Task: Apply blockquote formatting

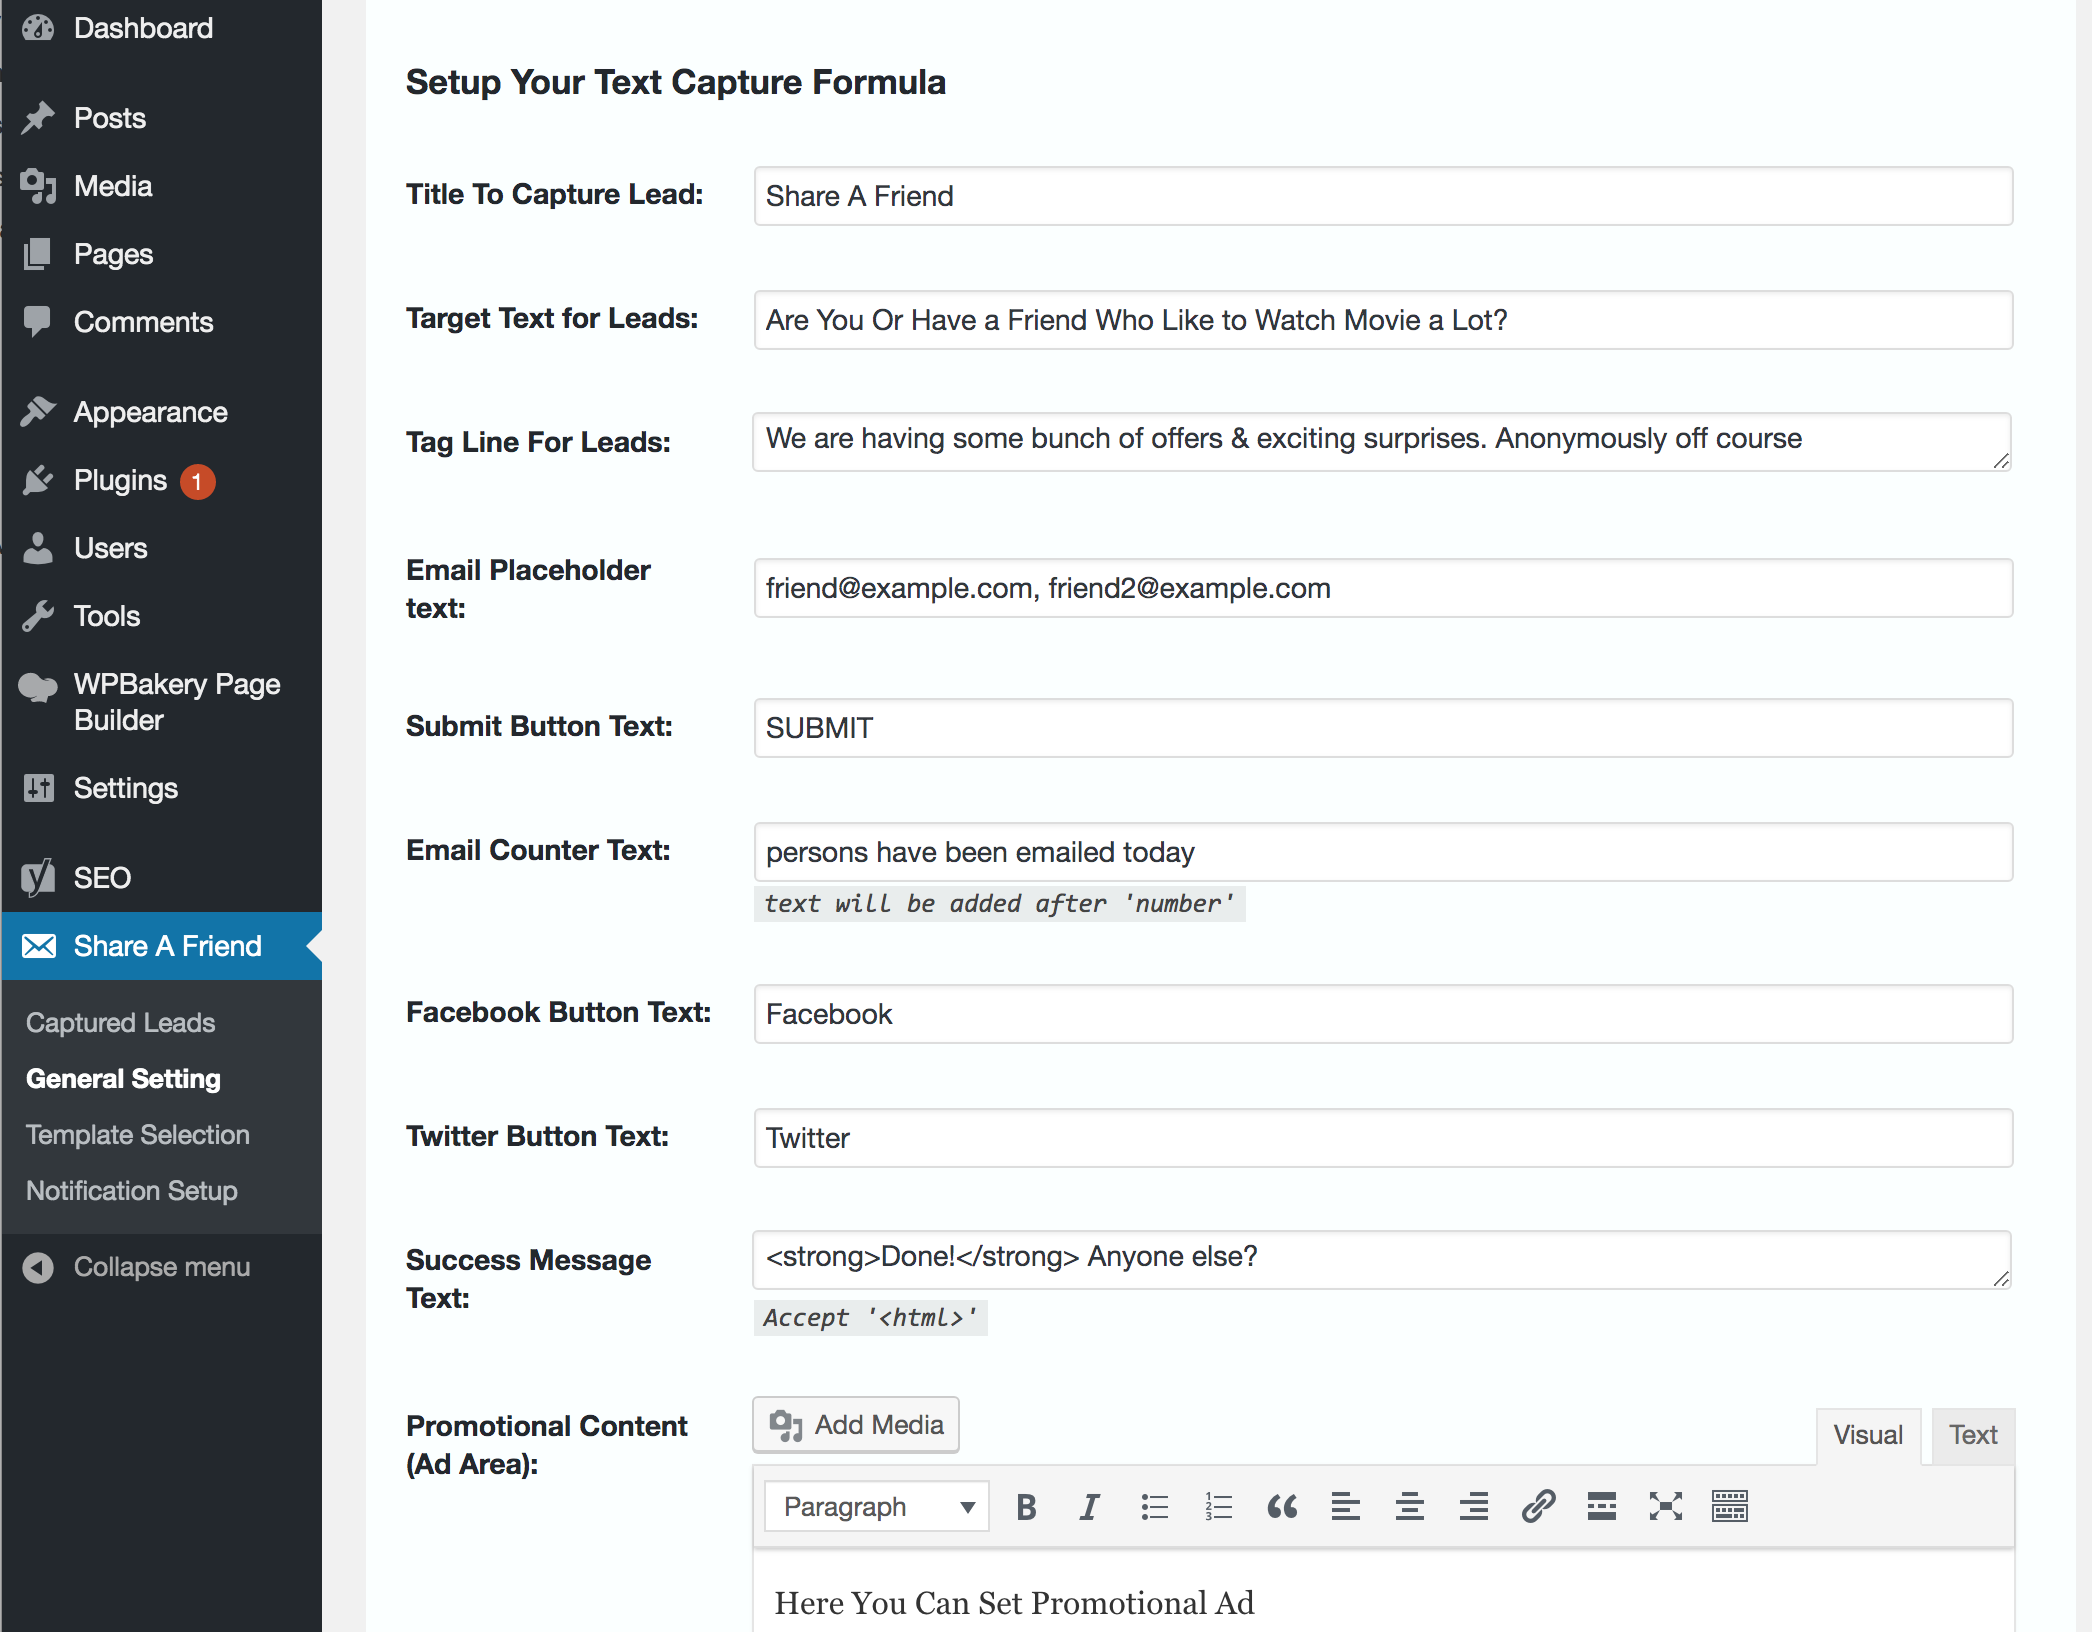Action: 1282,1506
